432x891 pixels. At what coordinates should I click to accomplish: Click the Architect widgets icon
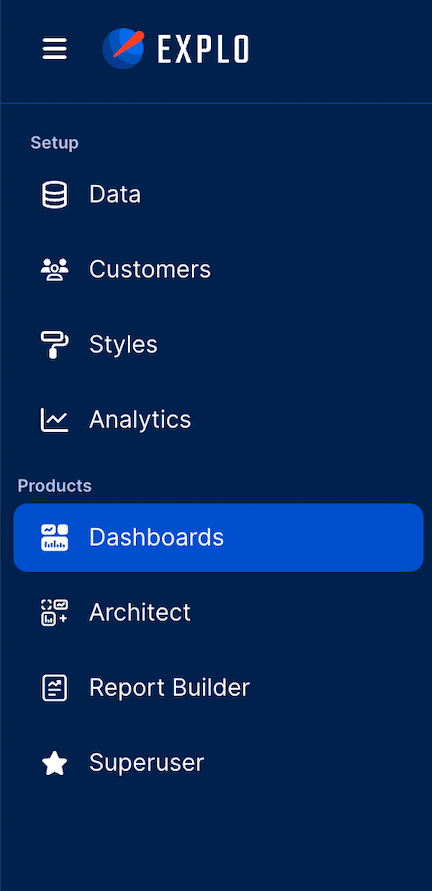pyautogui.click(x=55, y=613)
